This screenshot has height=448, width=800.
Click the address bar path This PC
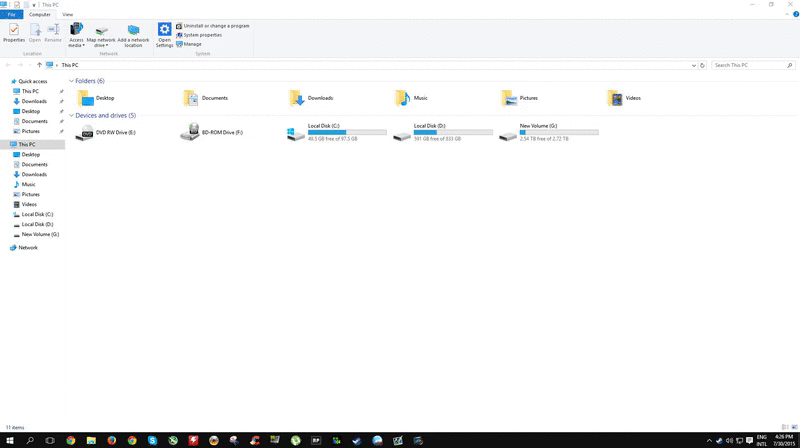(70, 65)
